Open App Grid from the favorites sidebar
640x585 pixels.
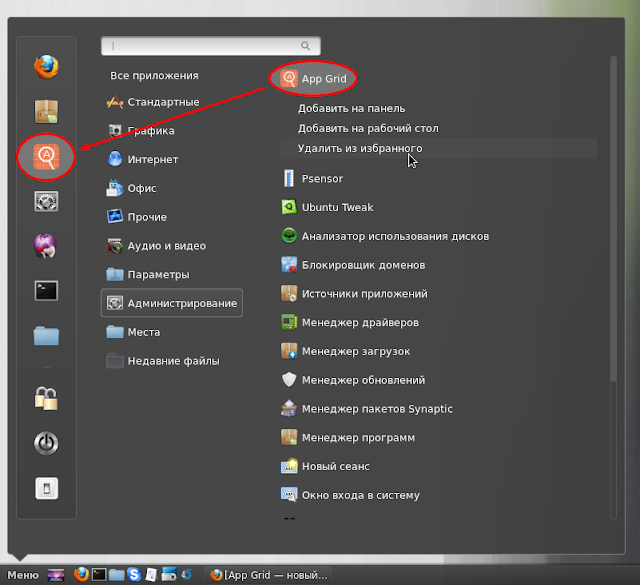click(46, 156)
